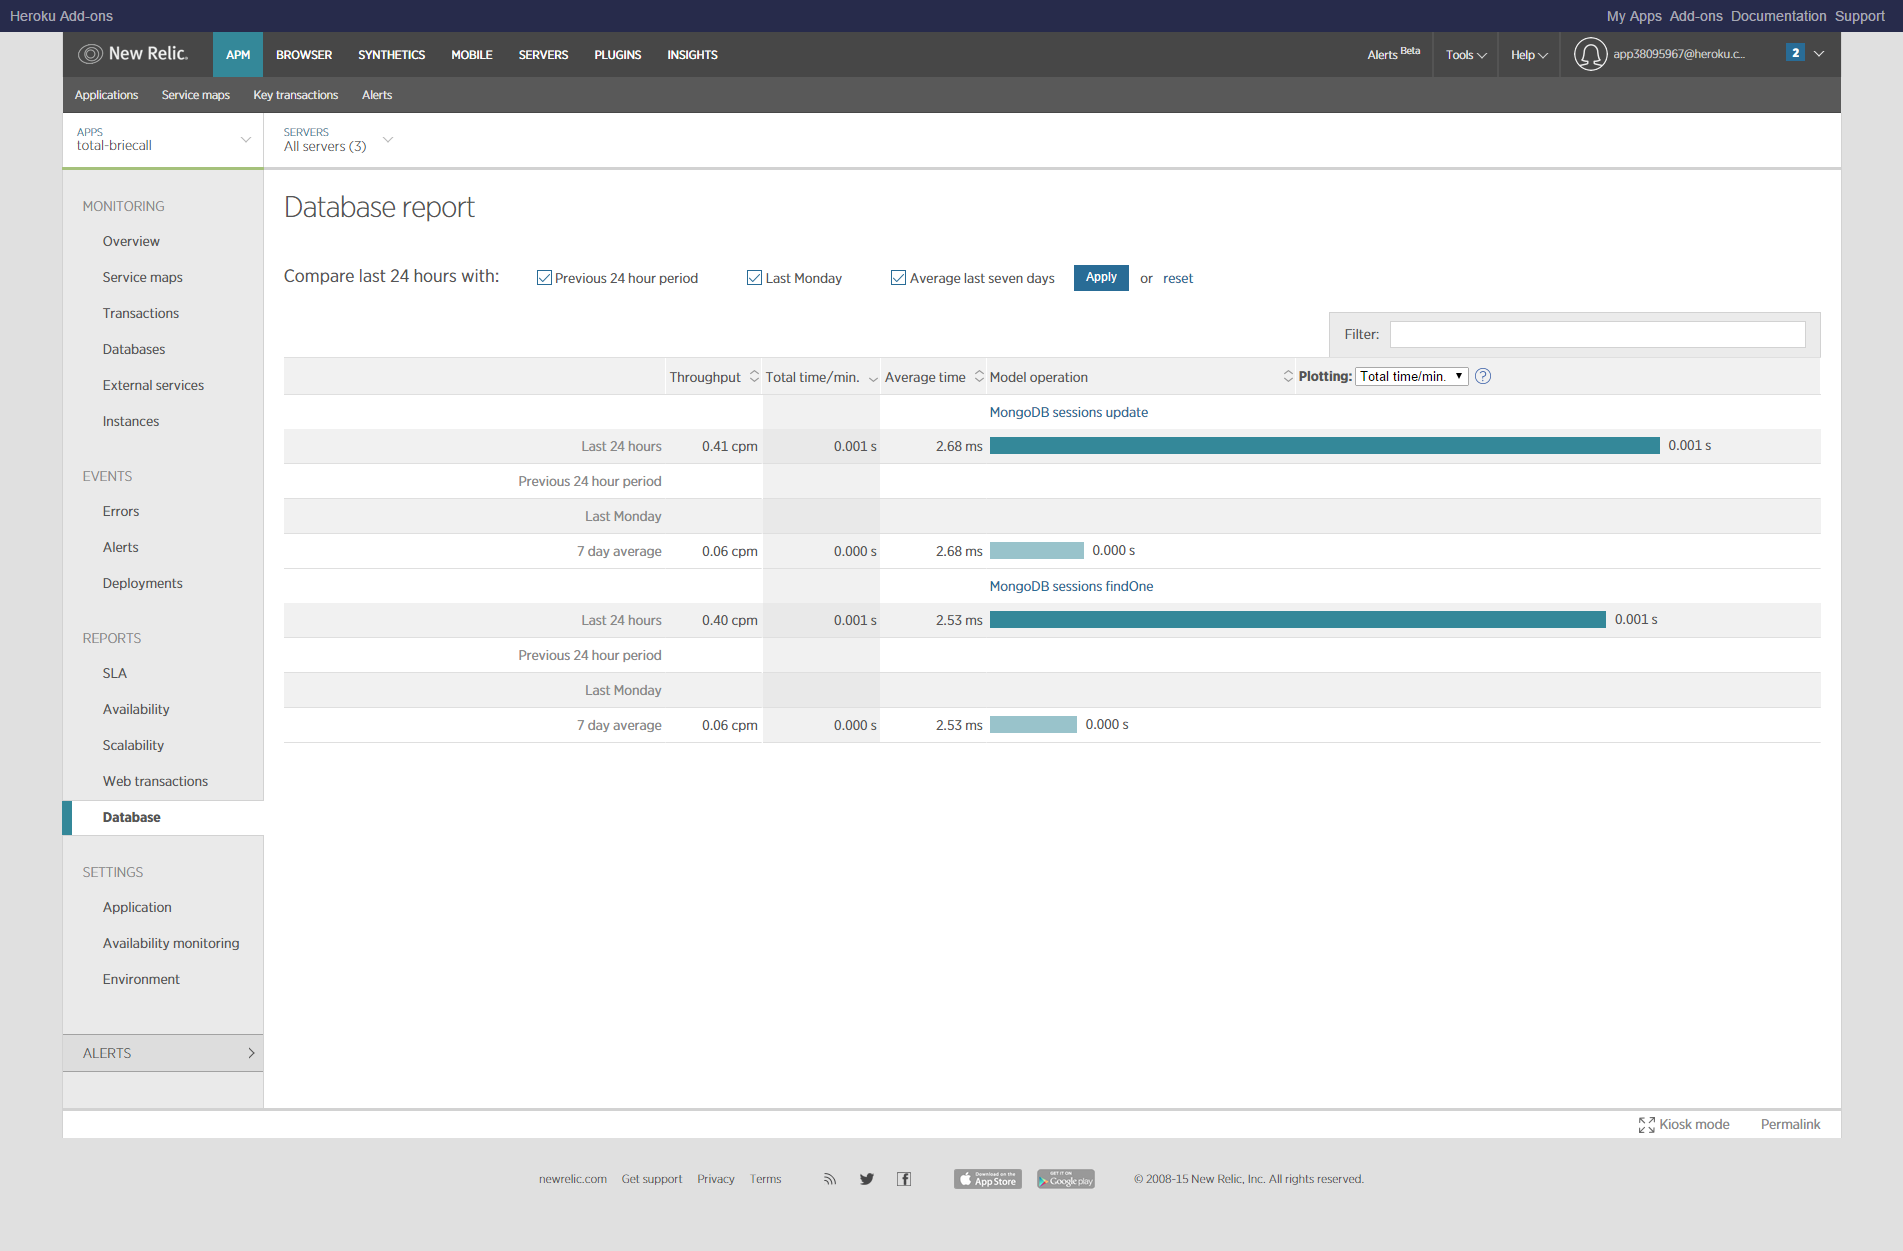Expand the All servers (3) dropdown
Image resolution: width=1903 pixels, height=1251 pixels.
338,140
